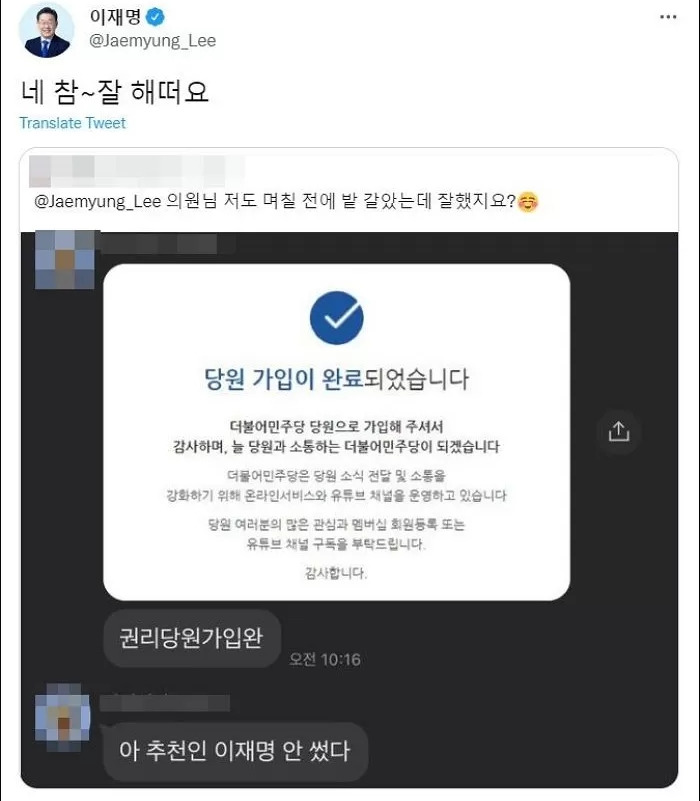Tap the share icon beside the membership card
Image resolution: width=700 pixels, height=801 pixels.
pos(619,432)
